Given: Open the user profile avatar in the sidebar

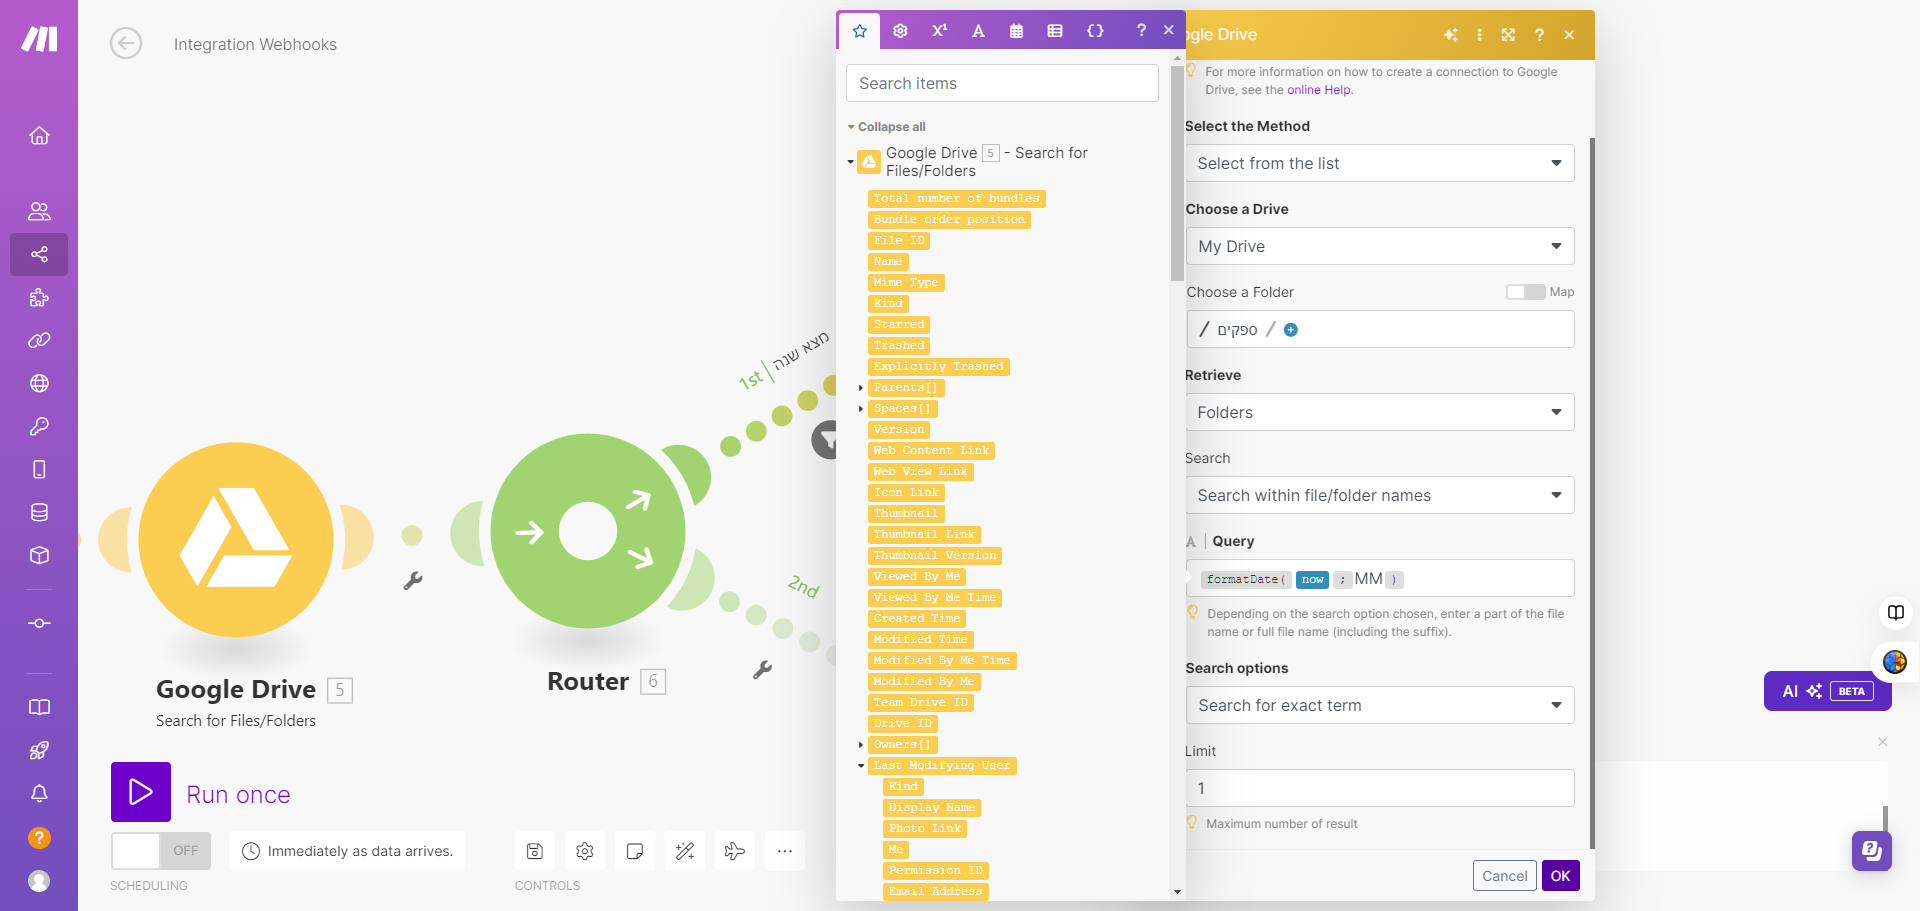Looking at the screenshot, I should click(39, 881).
